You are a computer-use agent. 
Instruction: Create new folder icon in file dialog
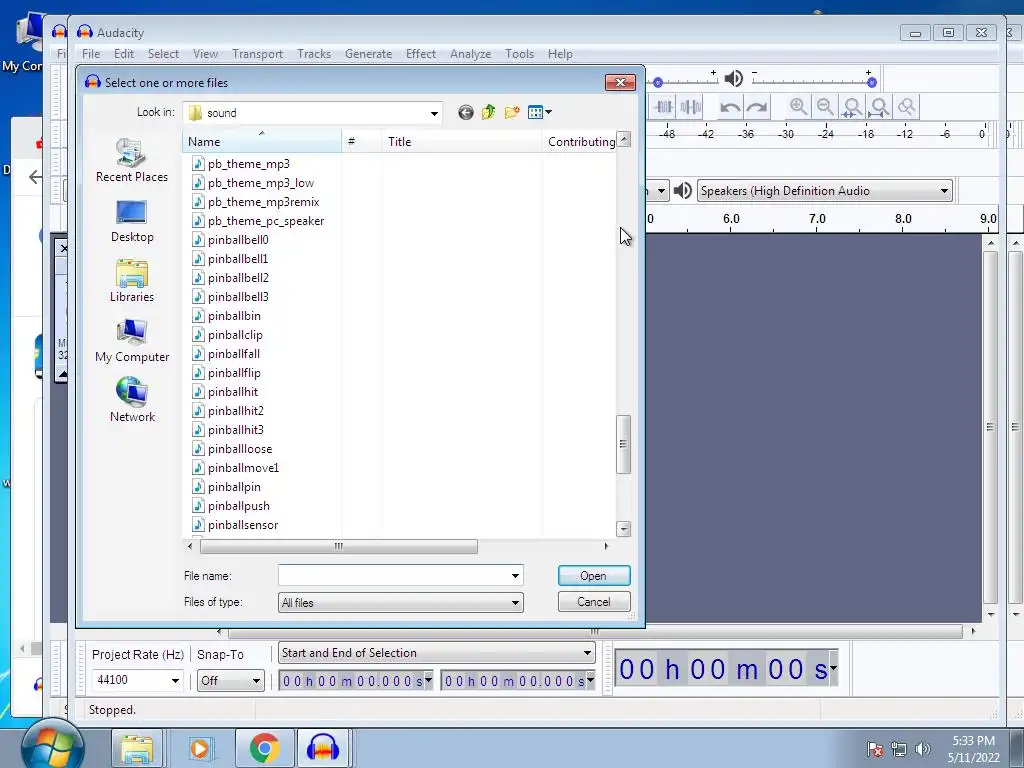pos(512,112)
